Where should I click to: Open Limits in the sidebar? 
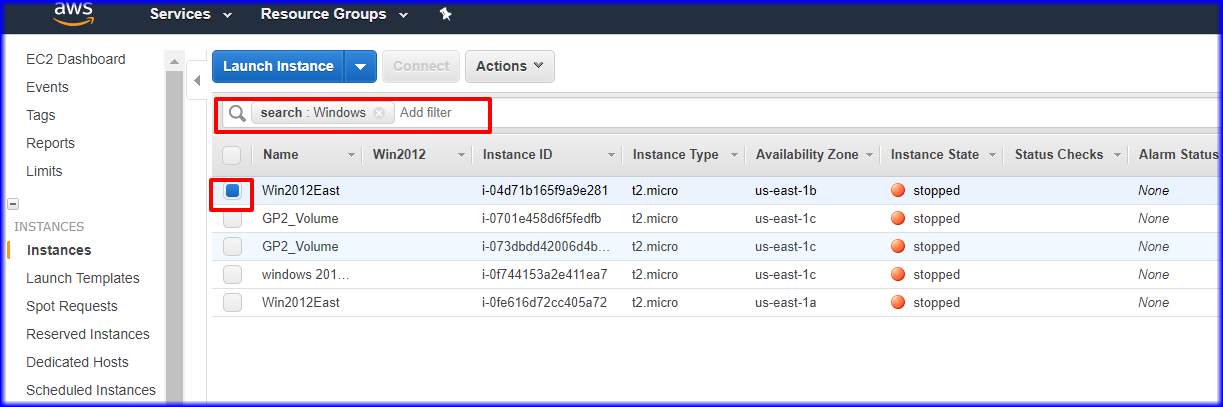click(44, 171)
